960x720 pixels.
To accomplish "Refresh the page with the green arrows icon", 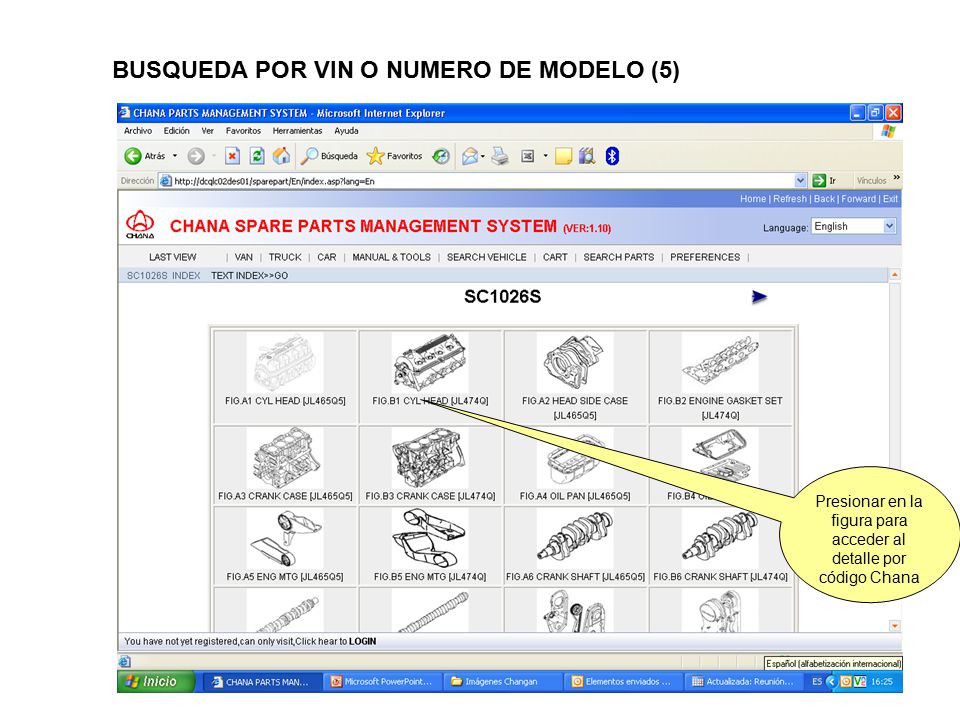I will pyautogui.click(x=257, y=156).
